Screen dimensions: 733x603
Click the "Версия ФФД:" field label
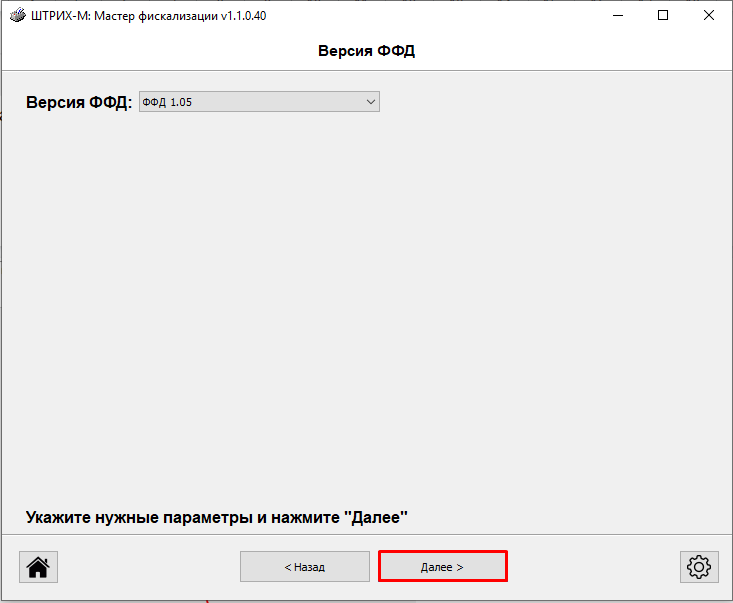[79, 103]
